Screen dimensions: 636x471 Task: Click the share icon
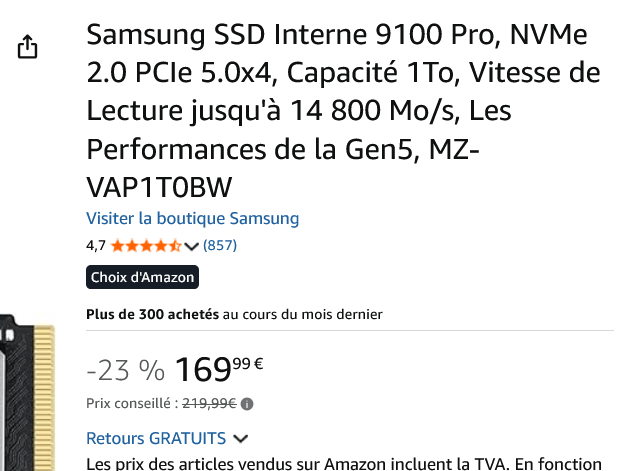point(28,47)
